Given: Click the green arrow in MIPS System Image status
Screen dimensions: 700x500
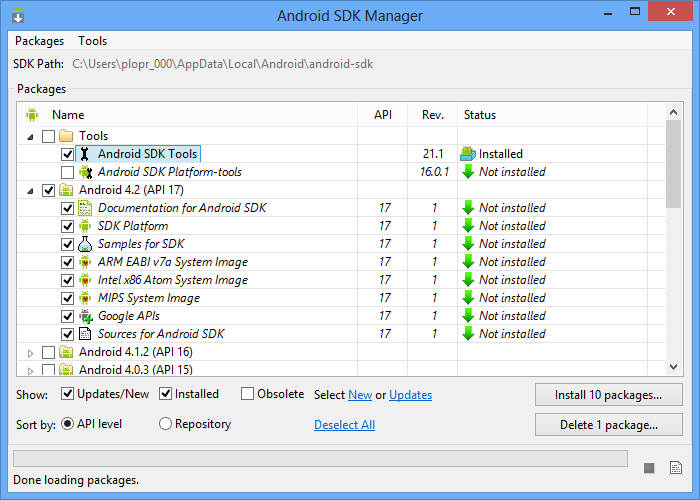Looking at the screenshot, I should coord(468,298).
